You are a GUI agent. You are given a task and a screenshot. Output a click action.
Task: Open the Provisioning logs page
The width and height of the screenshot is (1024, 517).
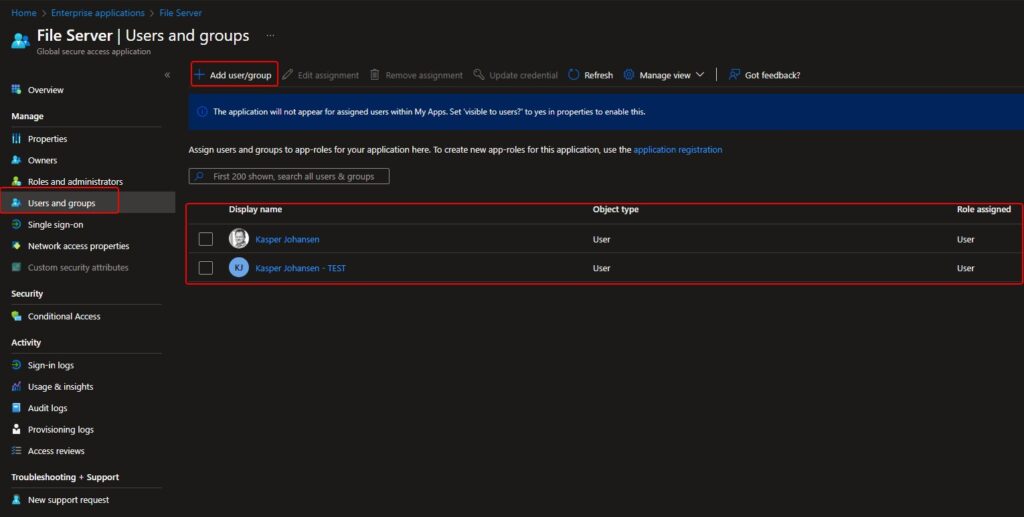[x=61, y=430]
